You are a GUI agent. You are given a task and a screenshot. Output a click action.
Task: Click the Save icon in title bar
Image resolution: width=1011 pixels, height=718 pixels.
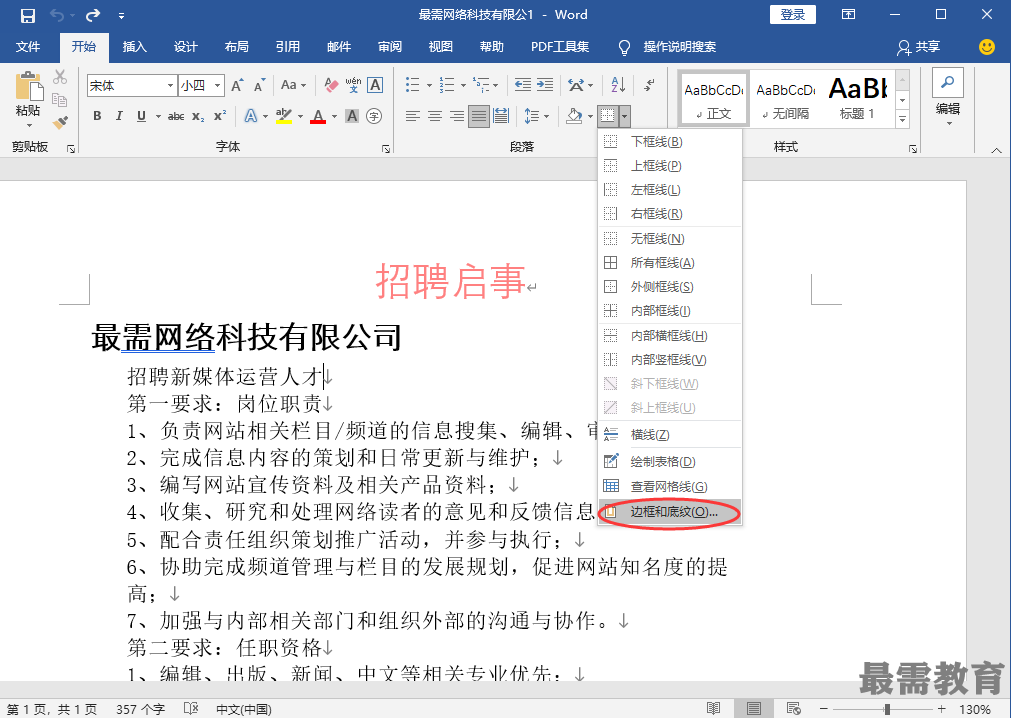(x=28, y=15)
